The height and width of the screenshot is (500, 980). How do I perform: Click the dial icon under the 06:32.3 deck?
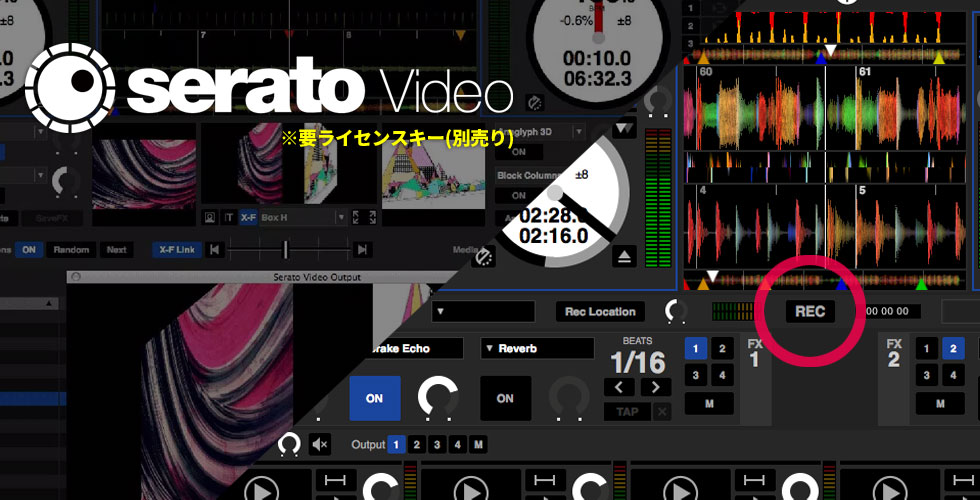coord(534,103)
